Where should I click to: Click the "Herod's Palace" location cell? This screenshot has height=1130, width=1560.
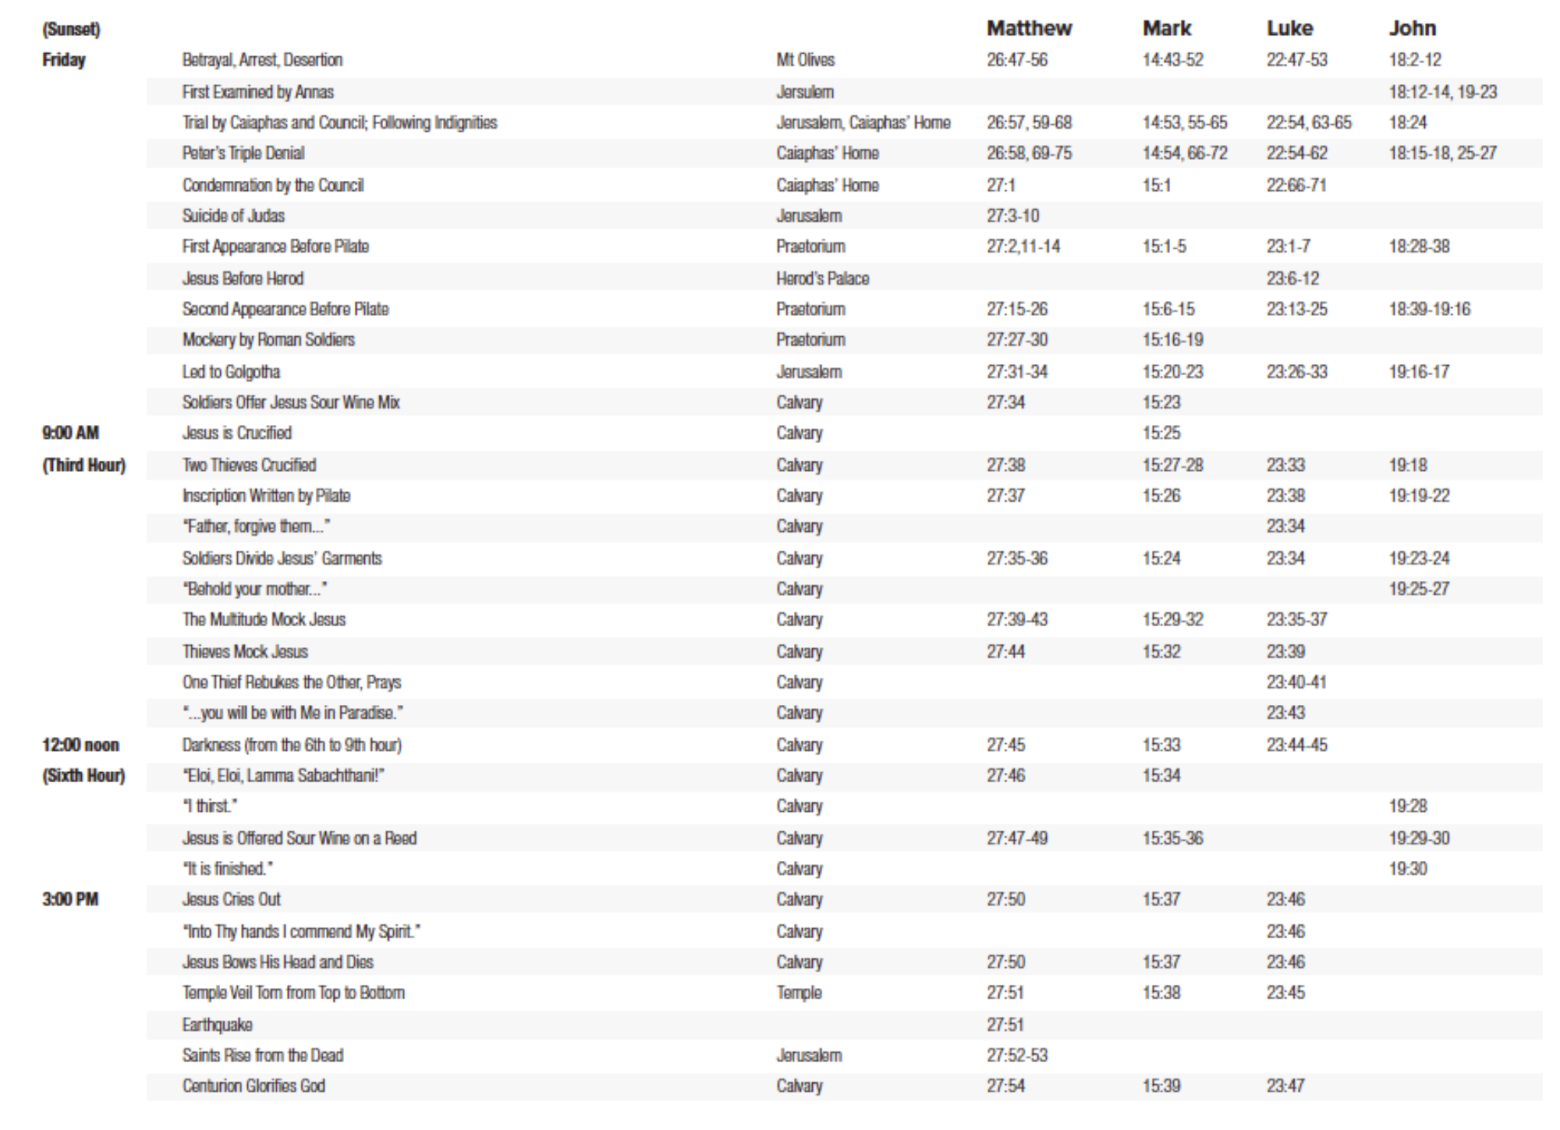pyautogui.click(x=822, y=278)
